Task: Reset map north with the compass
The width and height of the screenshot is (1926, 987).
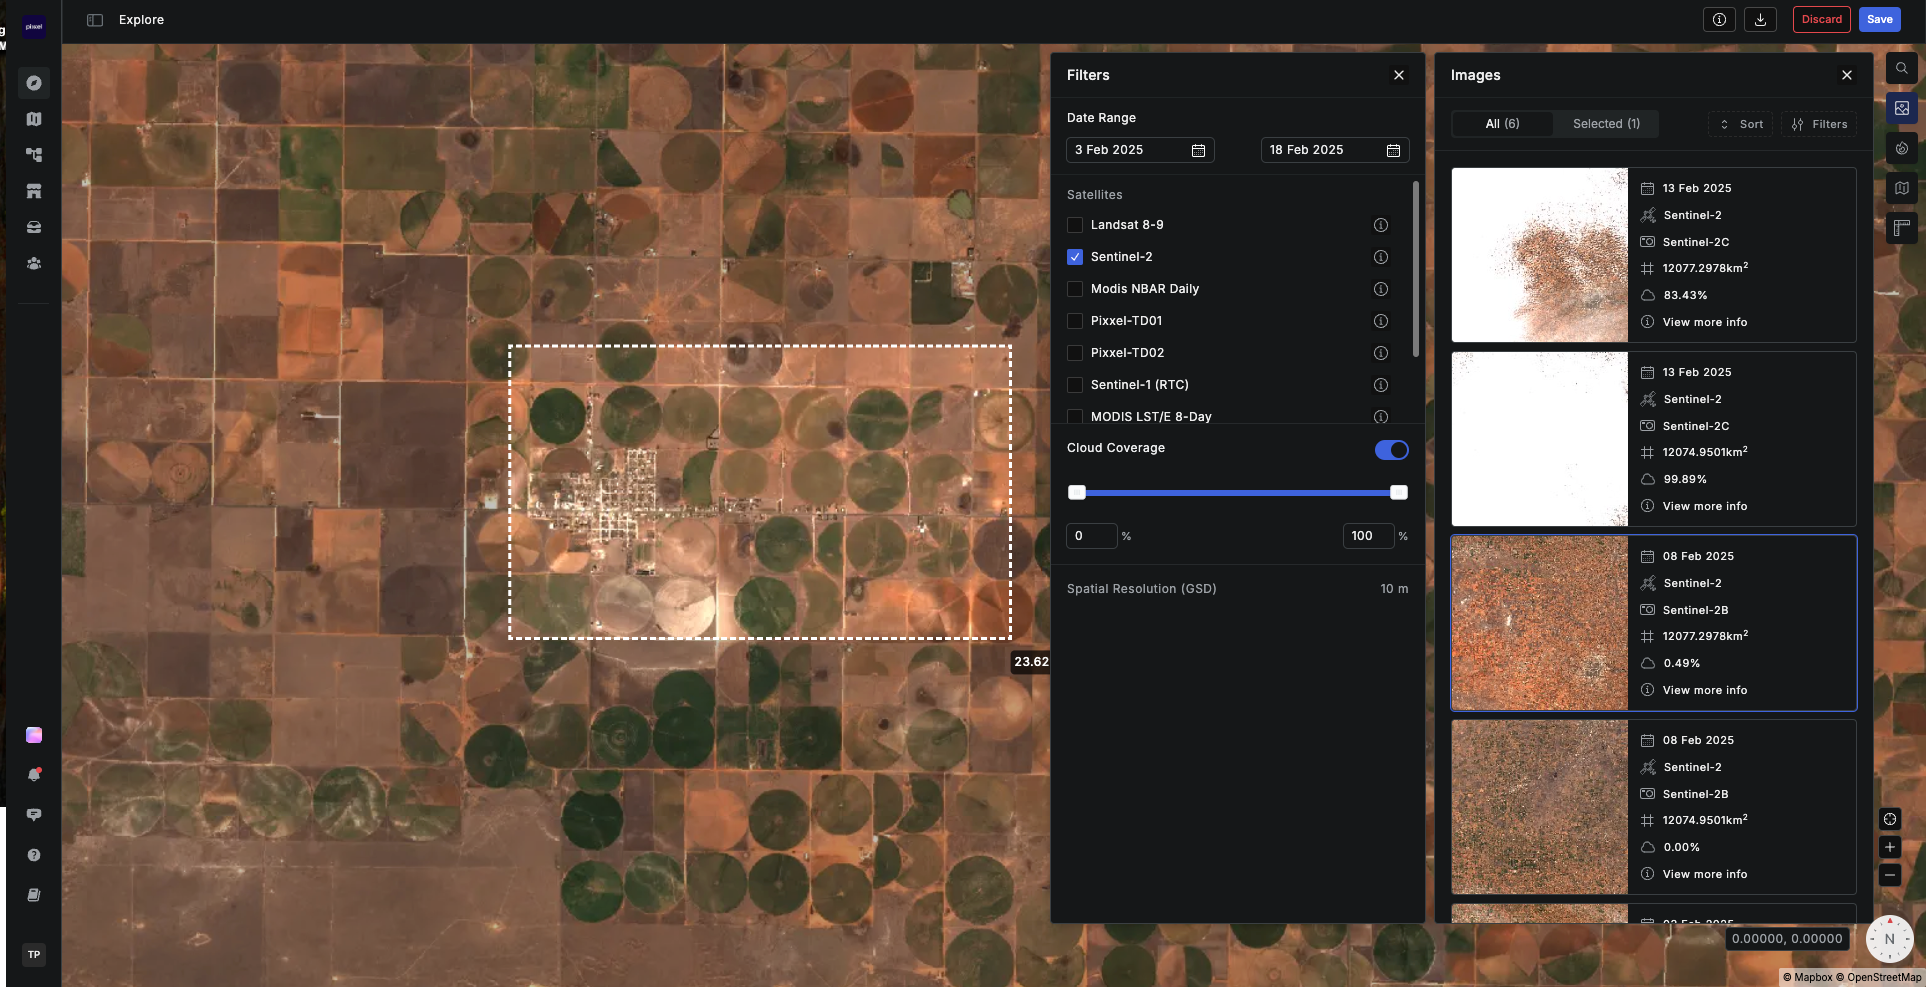Action: 1889,938
